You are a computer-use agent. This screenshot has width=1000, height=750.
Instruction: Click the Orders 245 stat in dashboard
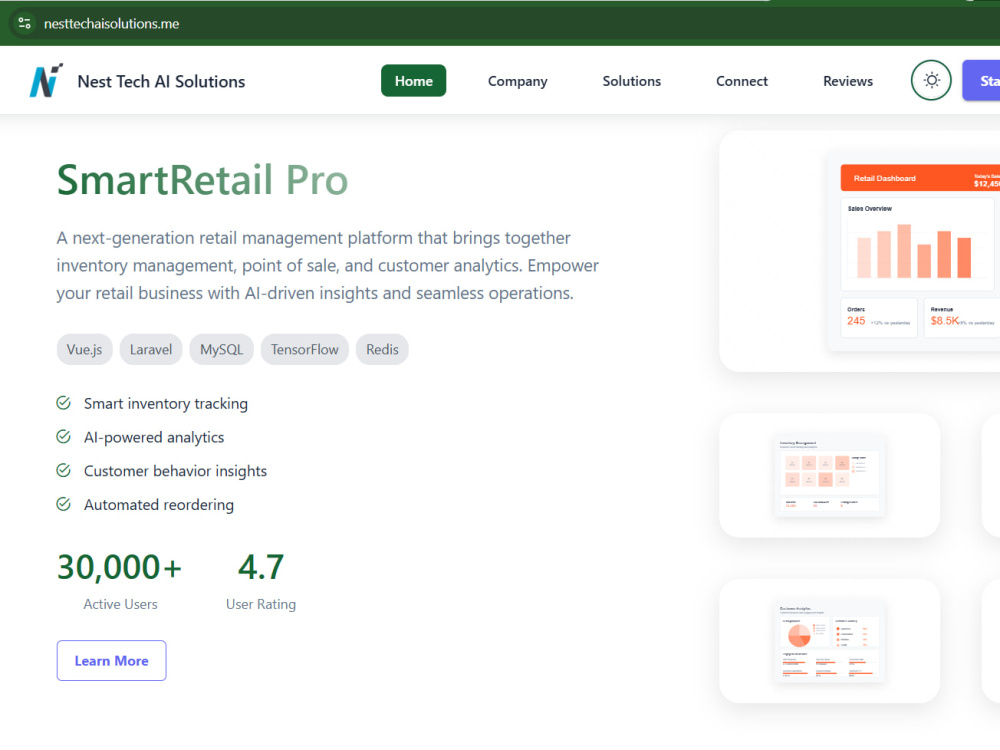click(878, 317)
